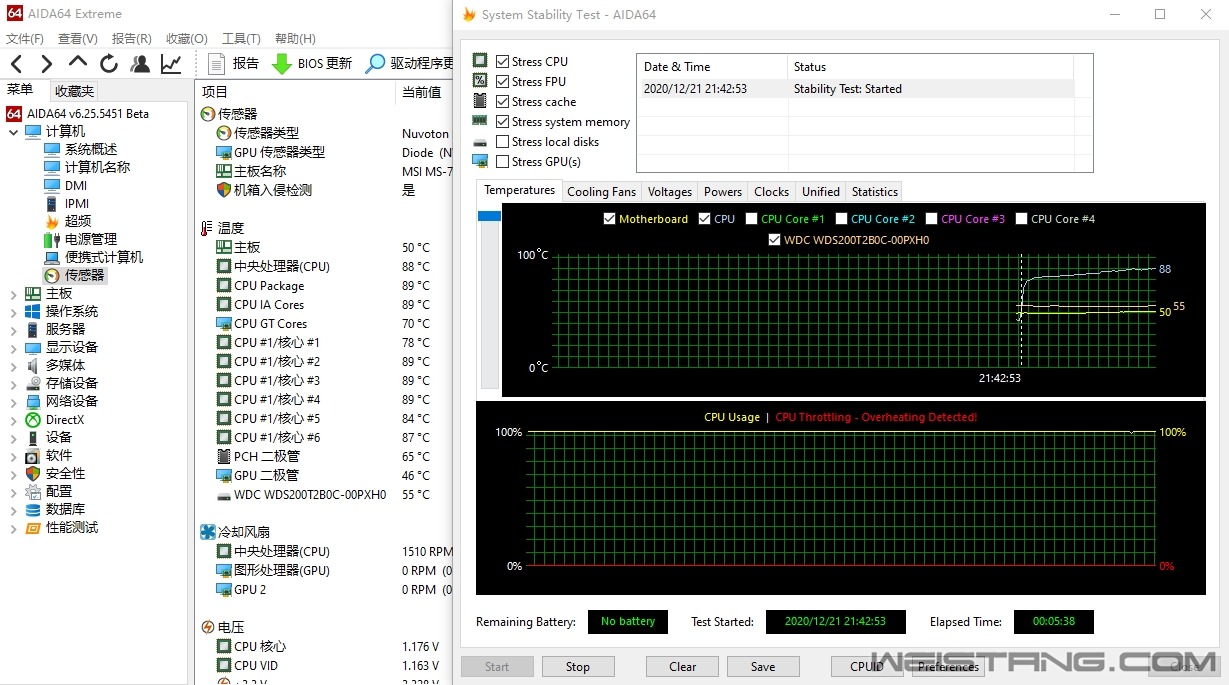Click the Clear button
1229x685 pixels.
(x=683, y=667)
